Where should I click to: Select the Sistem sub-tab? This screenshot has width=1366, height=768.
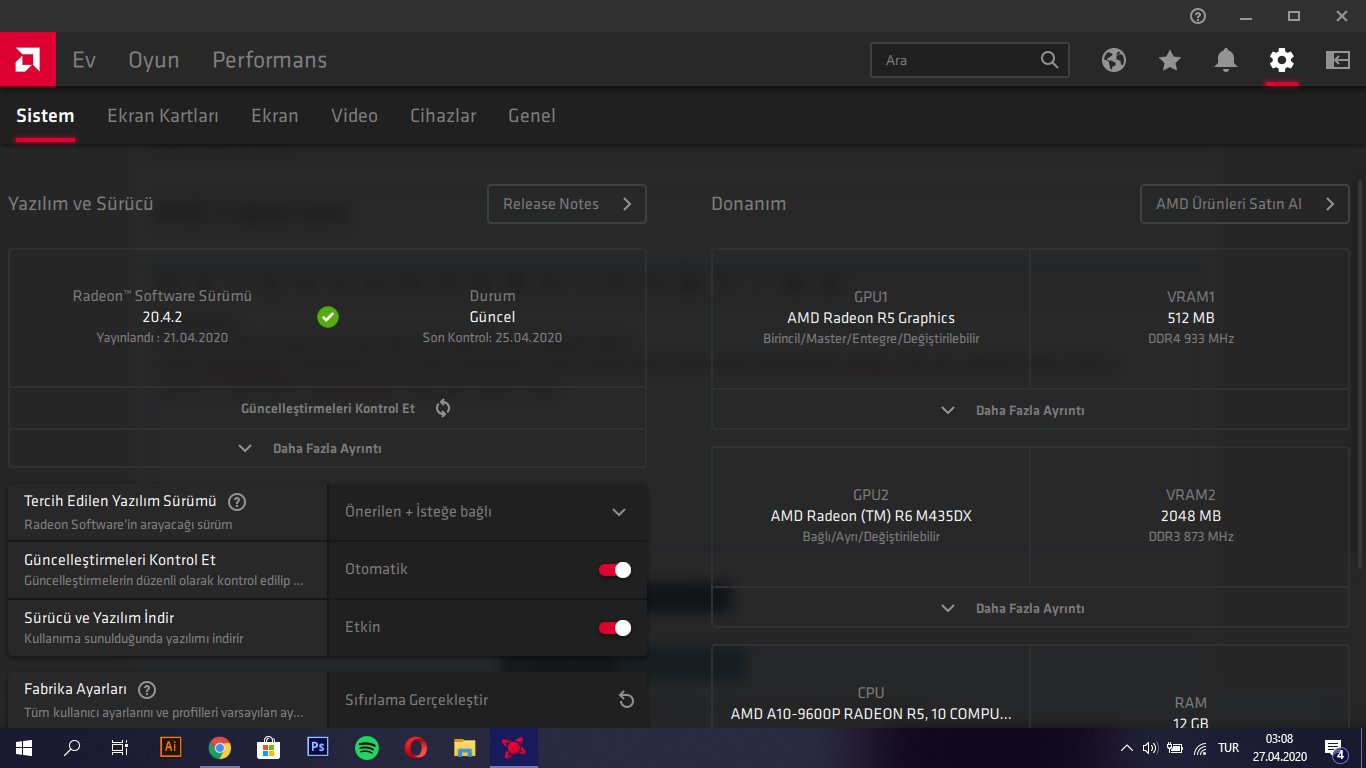coord(45,116)
